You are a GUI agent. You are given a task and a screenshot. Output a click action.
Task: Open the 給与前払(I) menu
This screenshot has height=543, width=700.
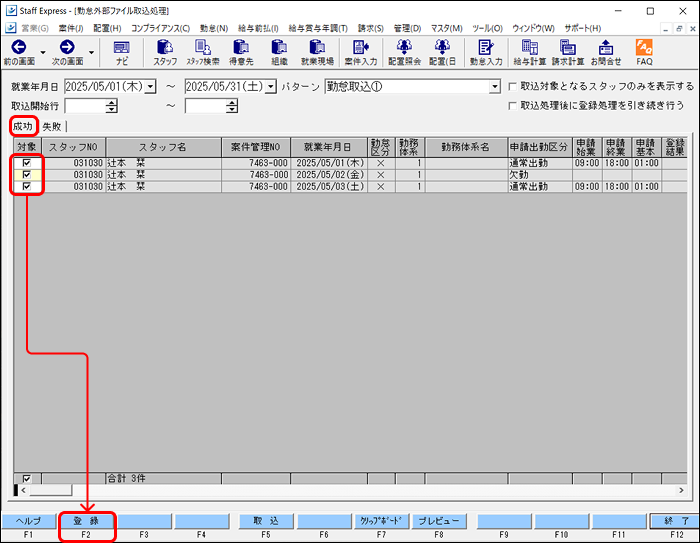(258, 28)
